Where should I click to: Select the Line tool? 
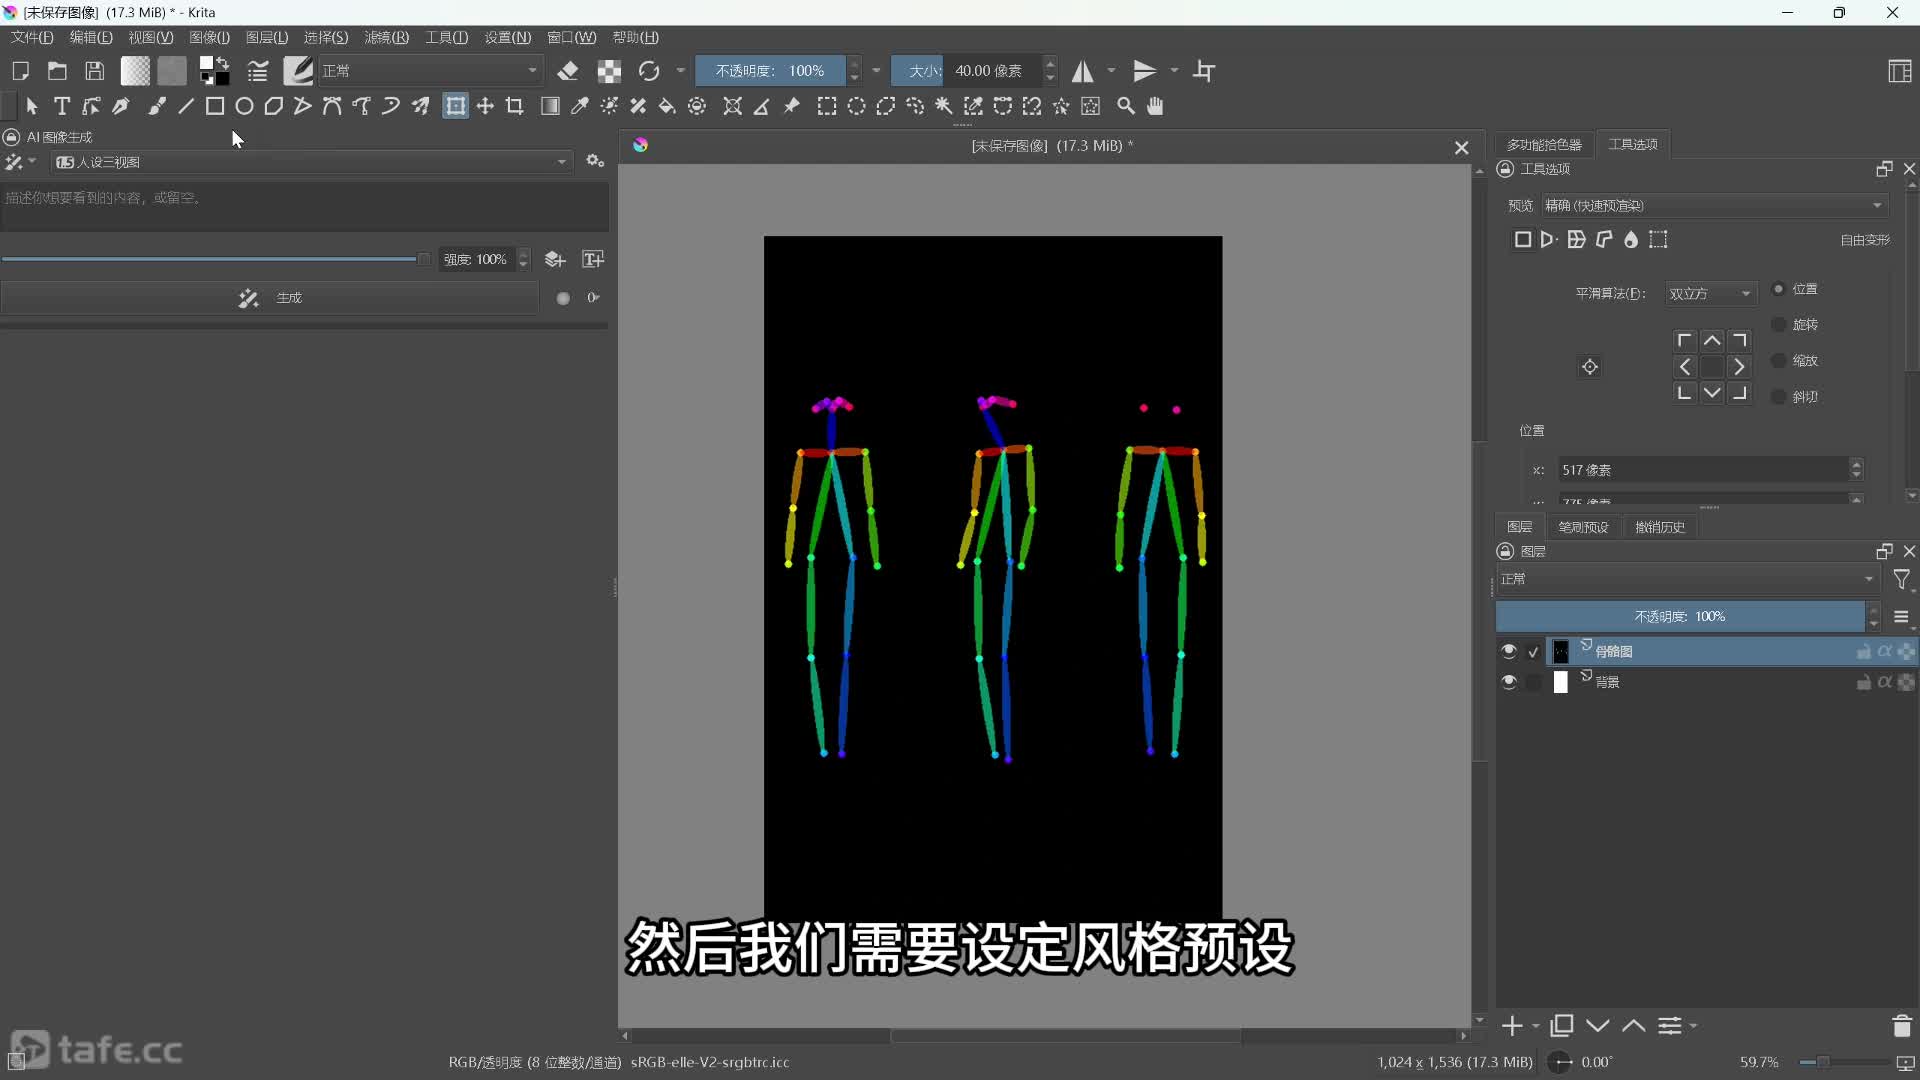pyautogui.click(x=186, y=106)
